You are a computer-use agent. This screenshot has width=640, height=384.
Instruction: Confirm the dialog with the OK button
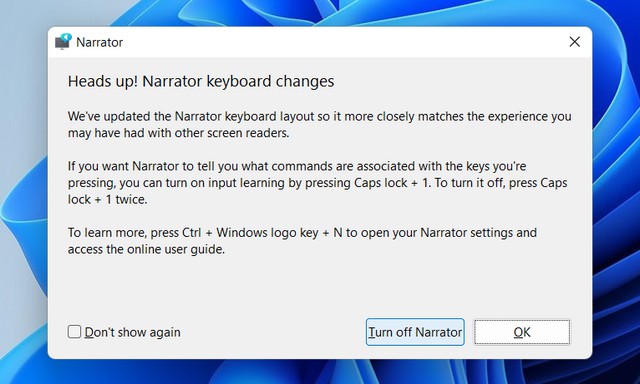522,332
